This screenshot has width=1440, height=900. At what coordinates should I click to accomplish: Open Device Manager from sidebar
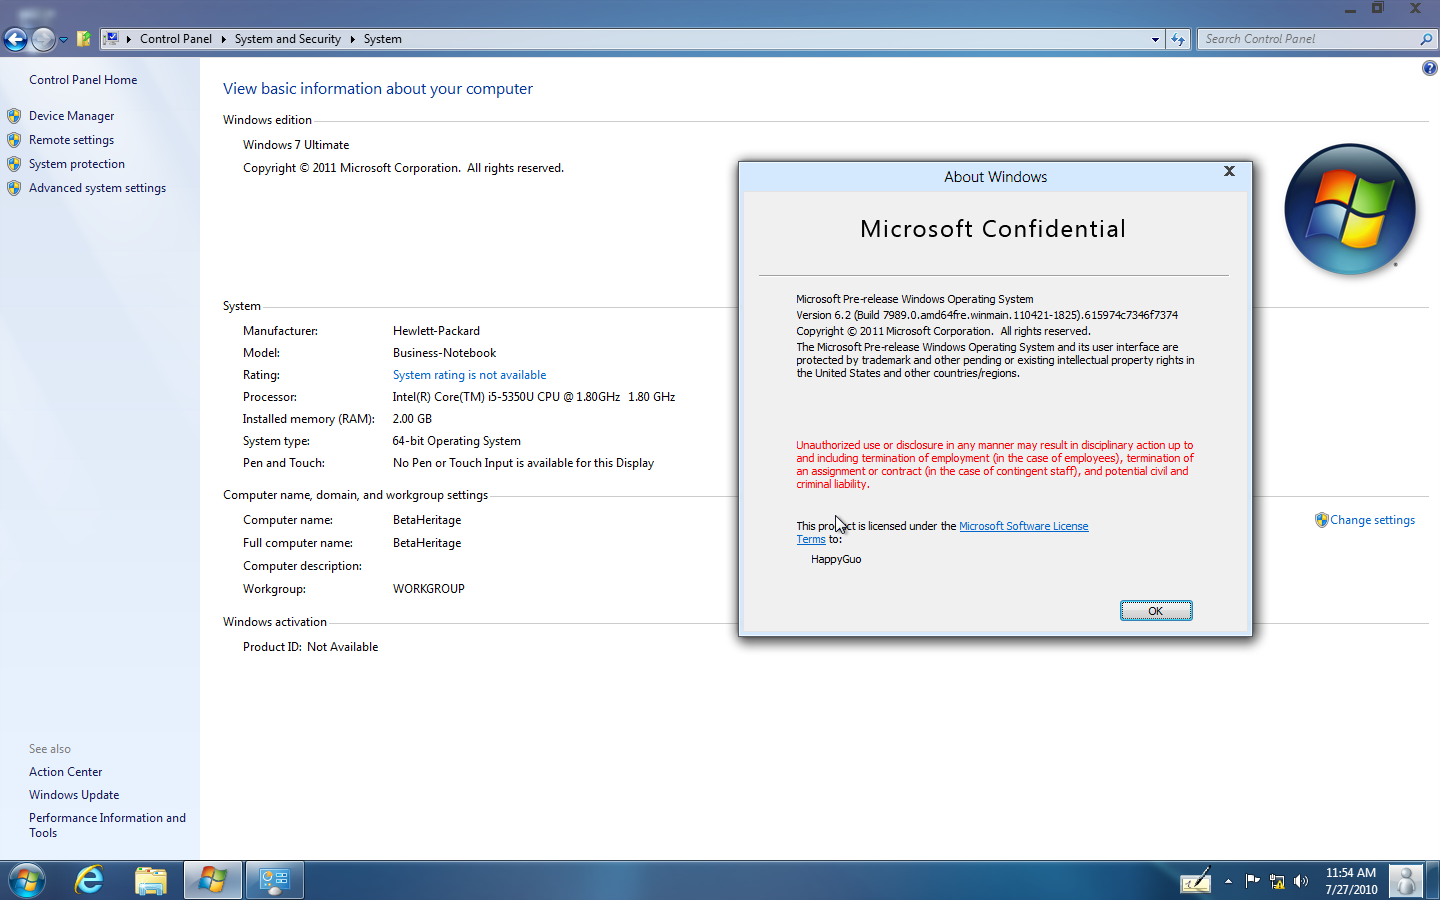[71, 116]
